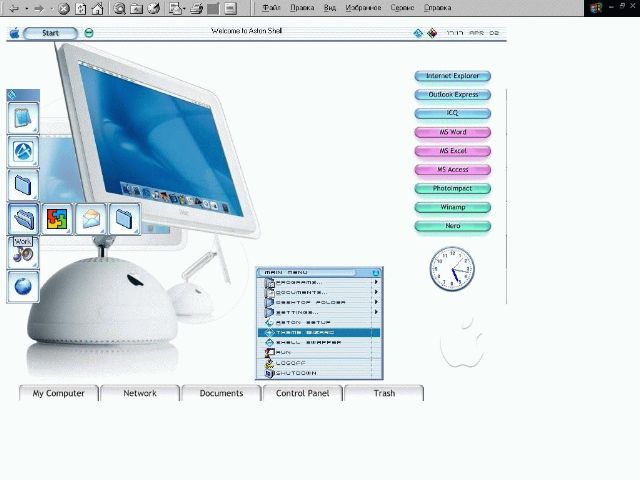
Task: Launch Internet Explorer button
Action: pos(453,76)
